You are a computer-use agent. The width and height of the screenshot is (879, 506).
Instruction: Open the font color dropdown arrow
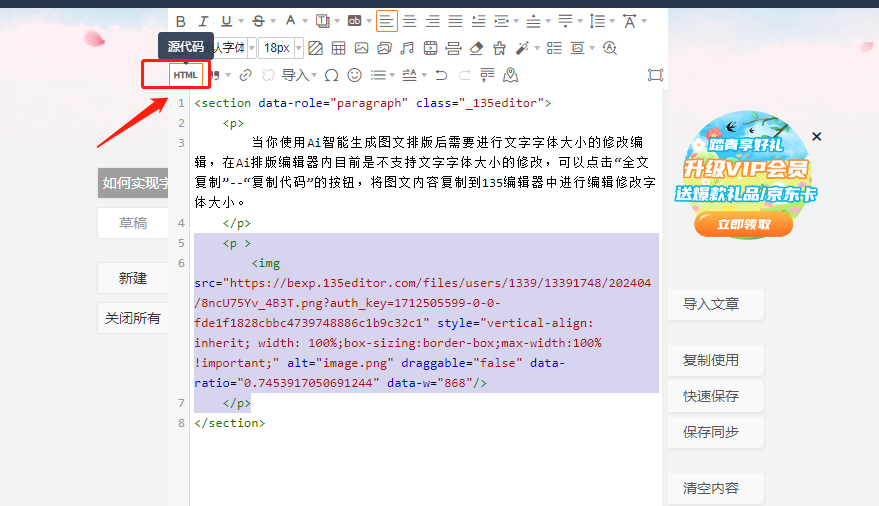pyautogui.click(x=304, y=21)
